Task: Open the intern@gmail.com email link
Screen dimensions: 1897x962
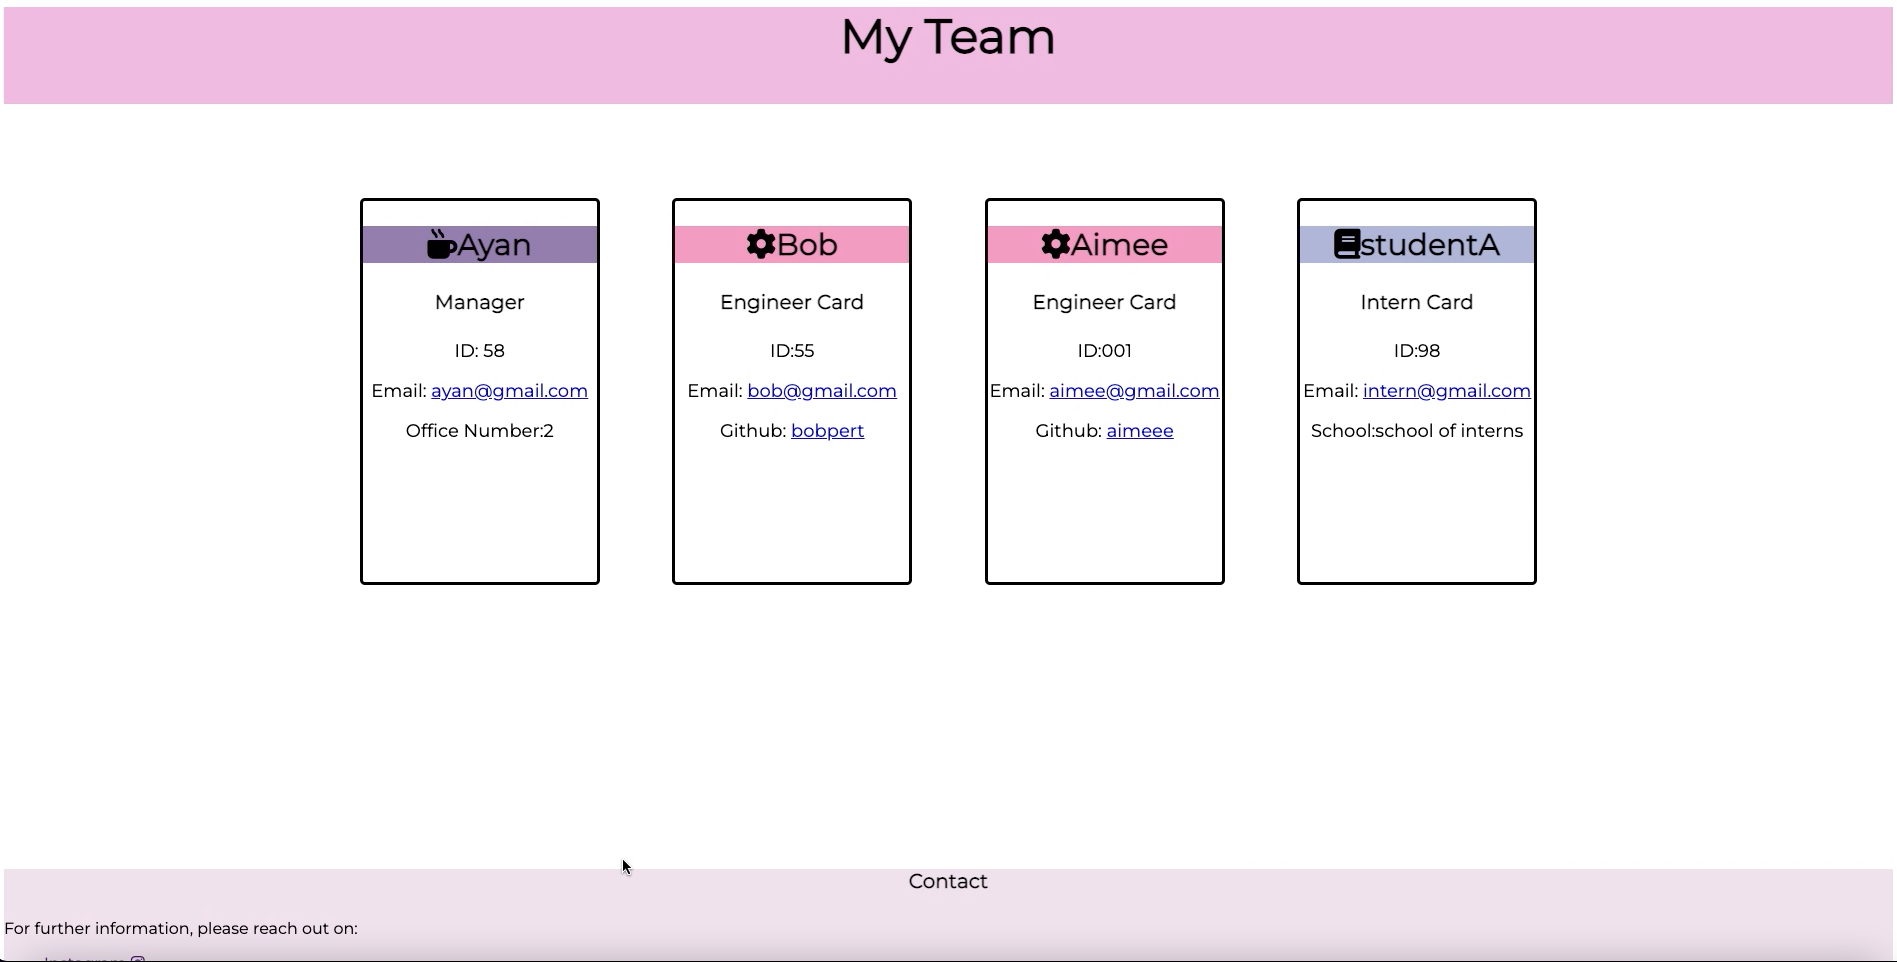Action: (1445, 391)
